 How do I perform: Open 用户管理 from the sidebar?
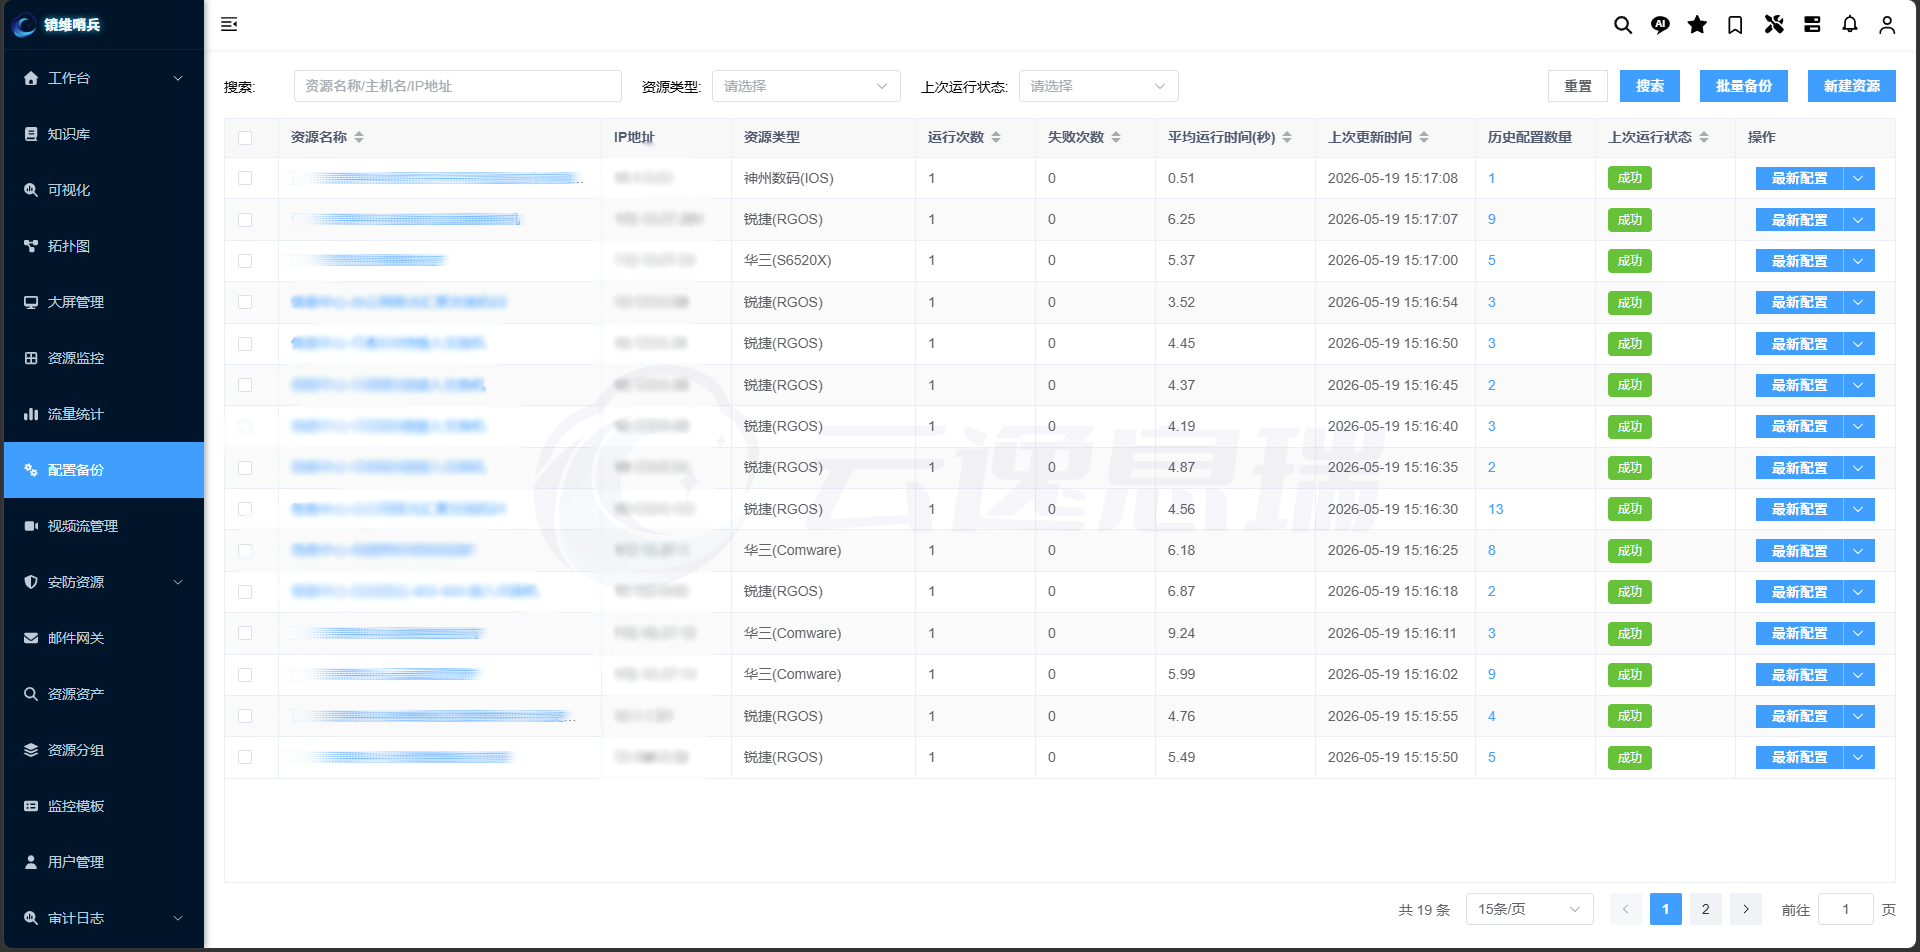pos(104,862)
